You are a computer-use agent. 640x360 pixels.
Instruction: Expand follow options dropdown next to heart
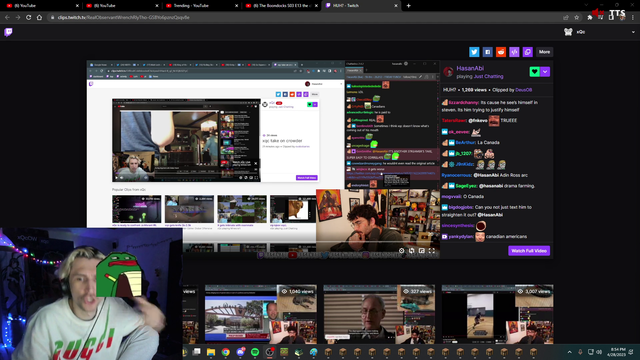(545, 71)
